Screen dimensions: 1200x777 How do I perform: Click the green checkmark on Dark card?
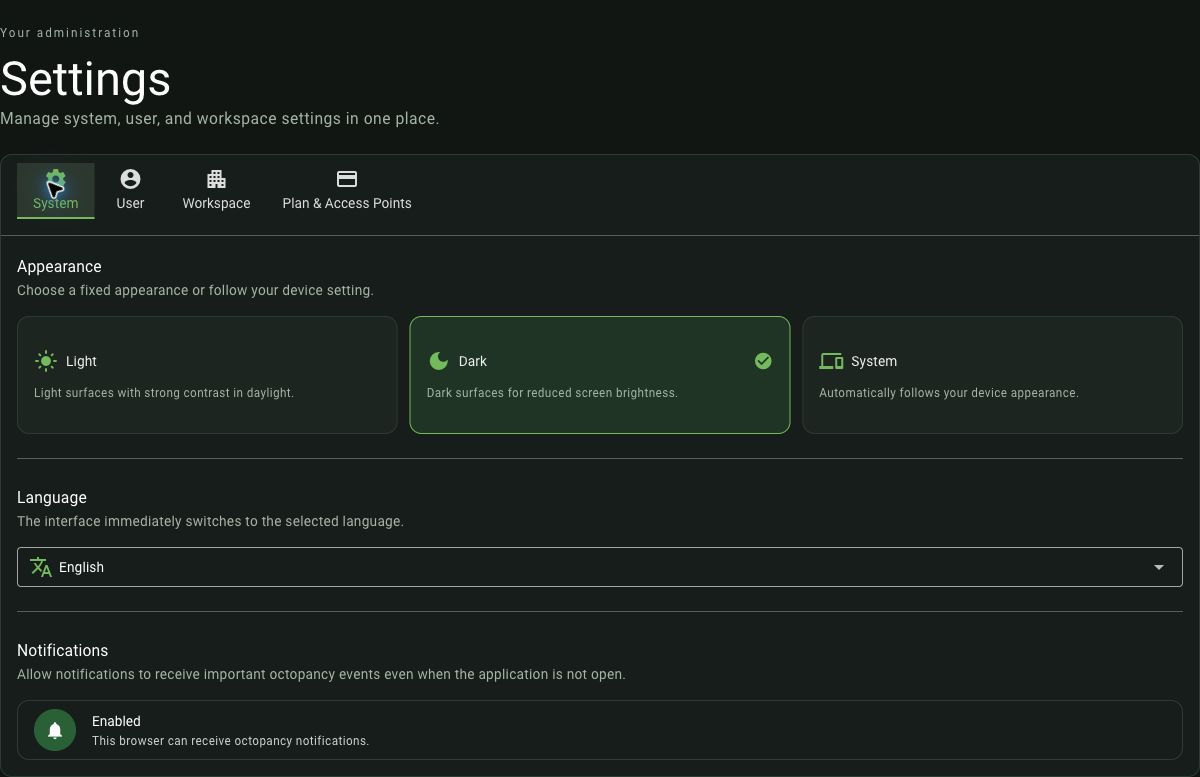coord(763,361)
